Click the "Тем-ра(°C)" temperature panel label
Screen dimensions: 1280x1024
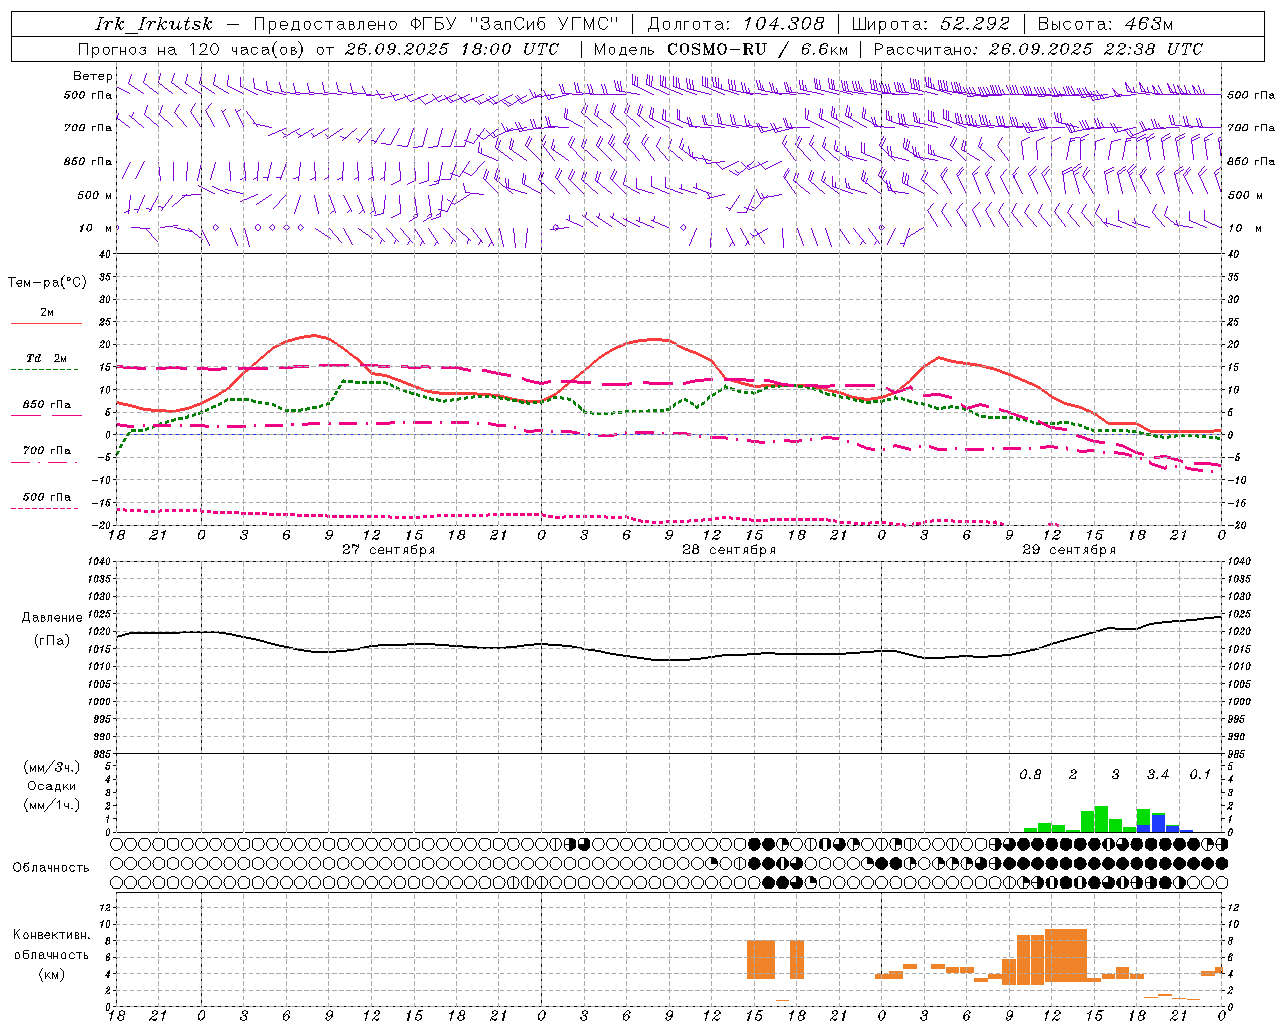tap(47, 283)
